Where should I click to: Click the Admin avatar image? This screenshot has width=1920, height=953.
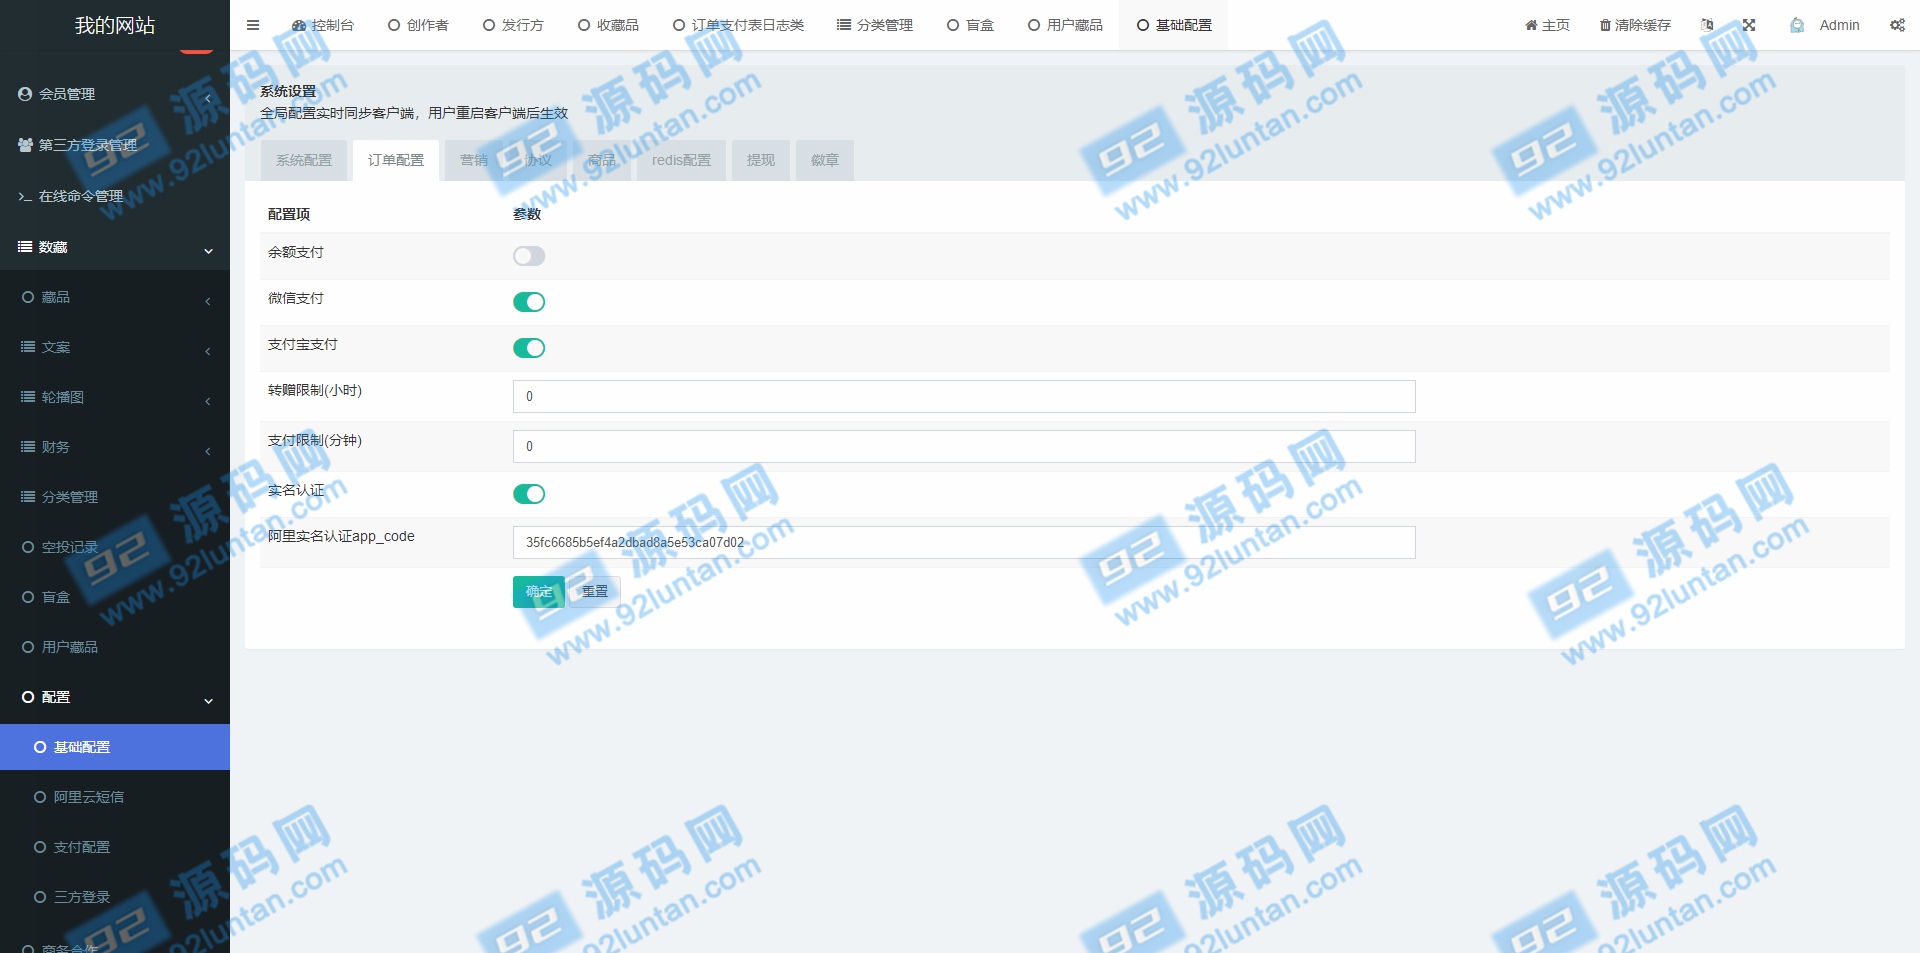[1797, 25]
